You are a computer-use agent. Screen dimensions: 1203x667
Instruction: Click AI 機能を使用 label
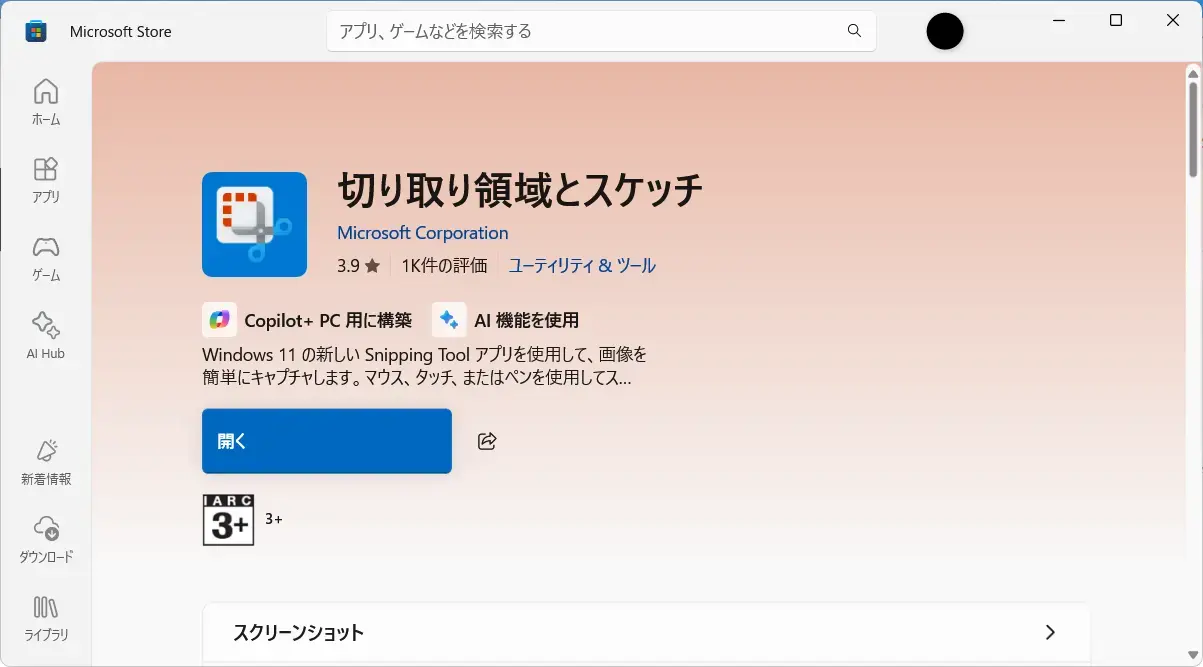(x=527, y=320)
